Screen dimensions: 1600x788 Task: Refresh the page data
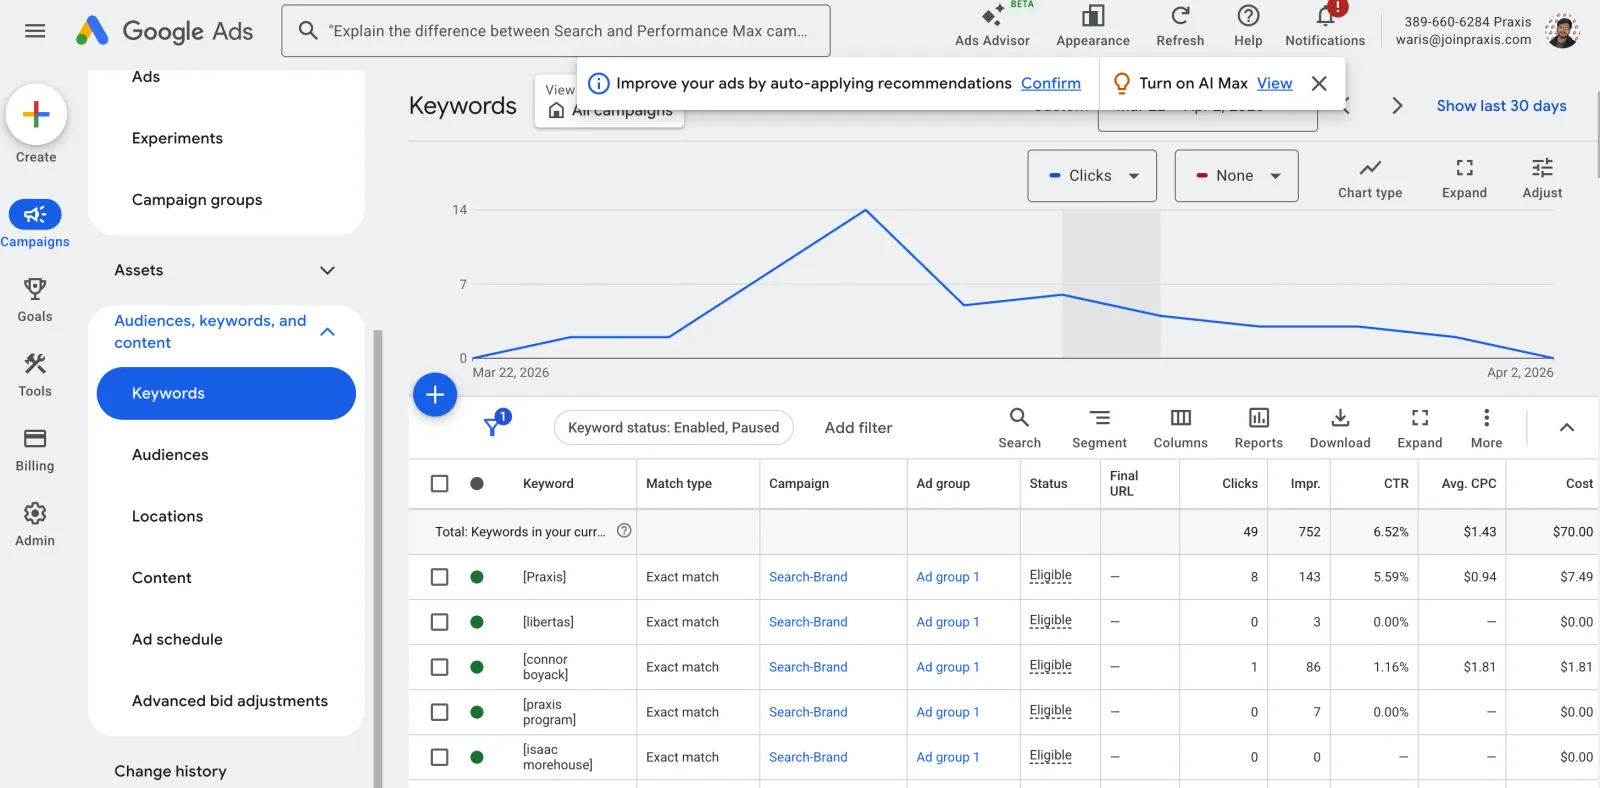coord(1180,27)
